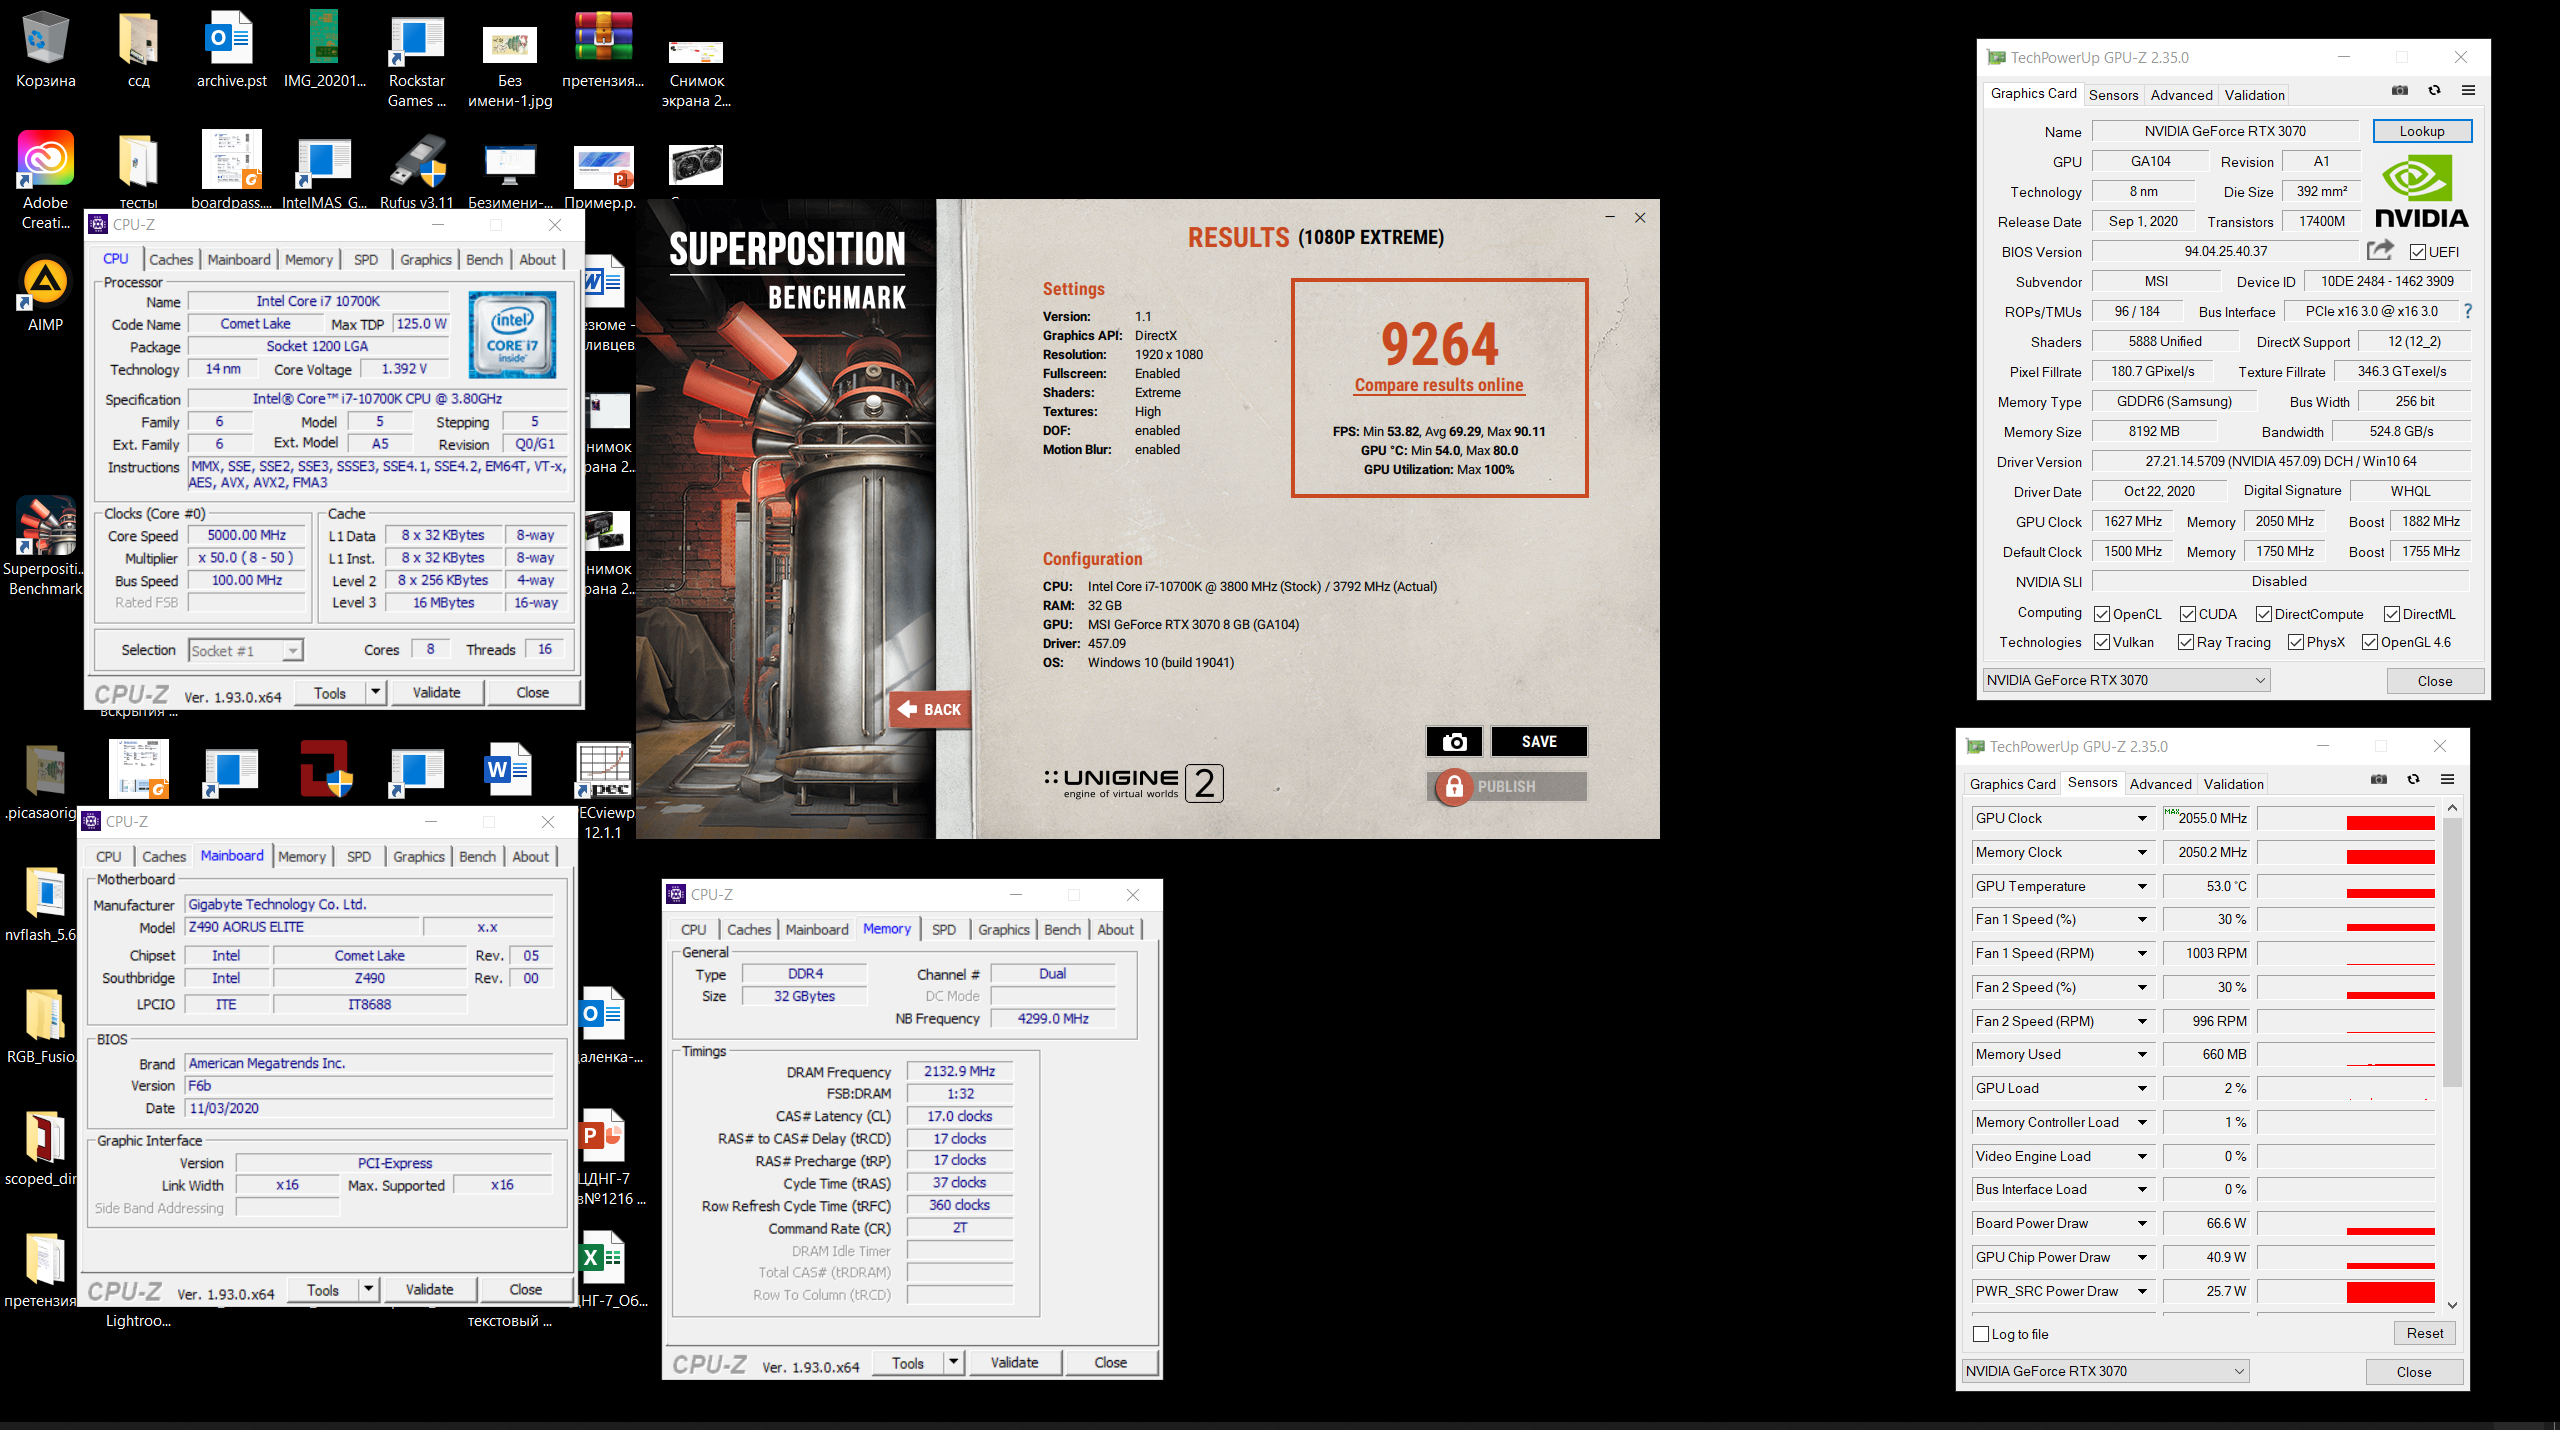Click the Reset button in GPU-Z Sensors
The width and height of the screenshot is (2560, 1430).
coord(2424,1333)
